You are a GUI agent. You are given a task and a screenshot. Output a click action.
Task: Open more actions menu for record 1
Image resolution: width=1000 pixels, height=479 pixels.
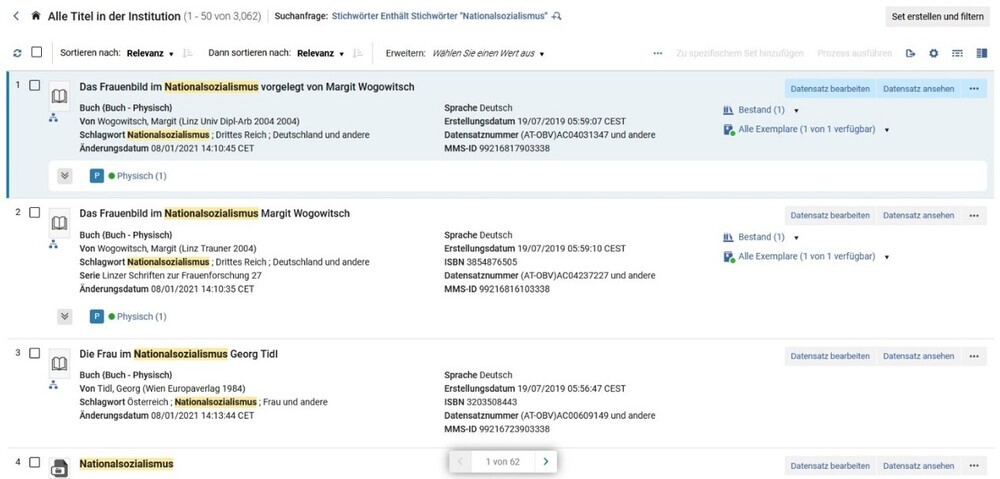click(974, 89)
